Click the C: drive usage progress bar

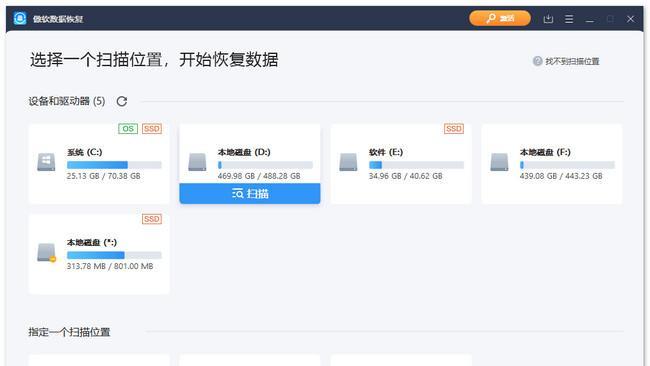(x=114, y=165)
